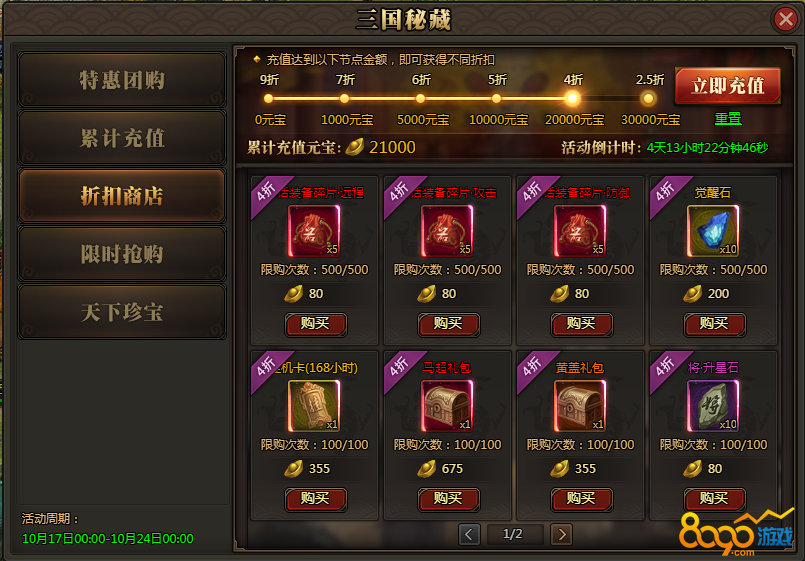Click the 挂机卡(168小时) card icon
805x561 pixels.
tap(314, 406)
